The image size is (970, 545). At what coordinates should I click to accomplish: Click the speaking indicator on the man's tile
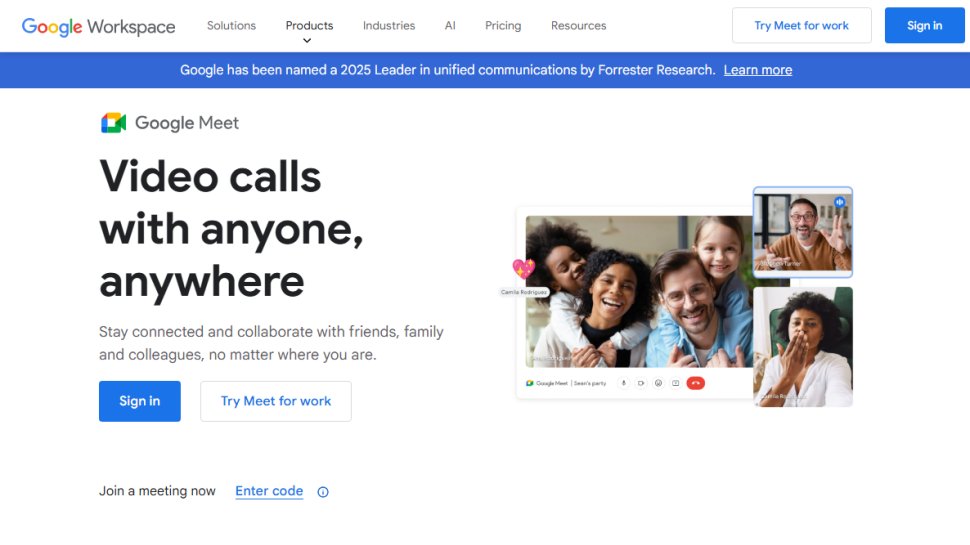[839, 202]
